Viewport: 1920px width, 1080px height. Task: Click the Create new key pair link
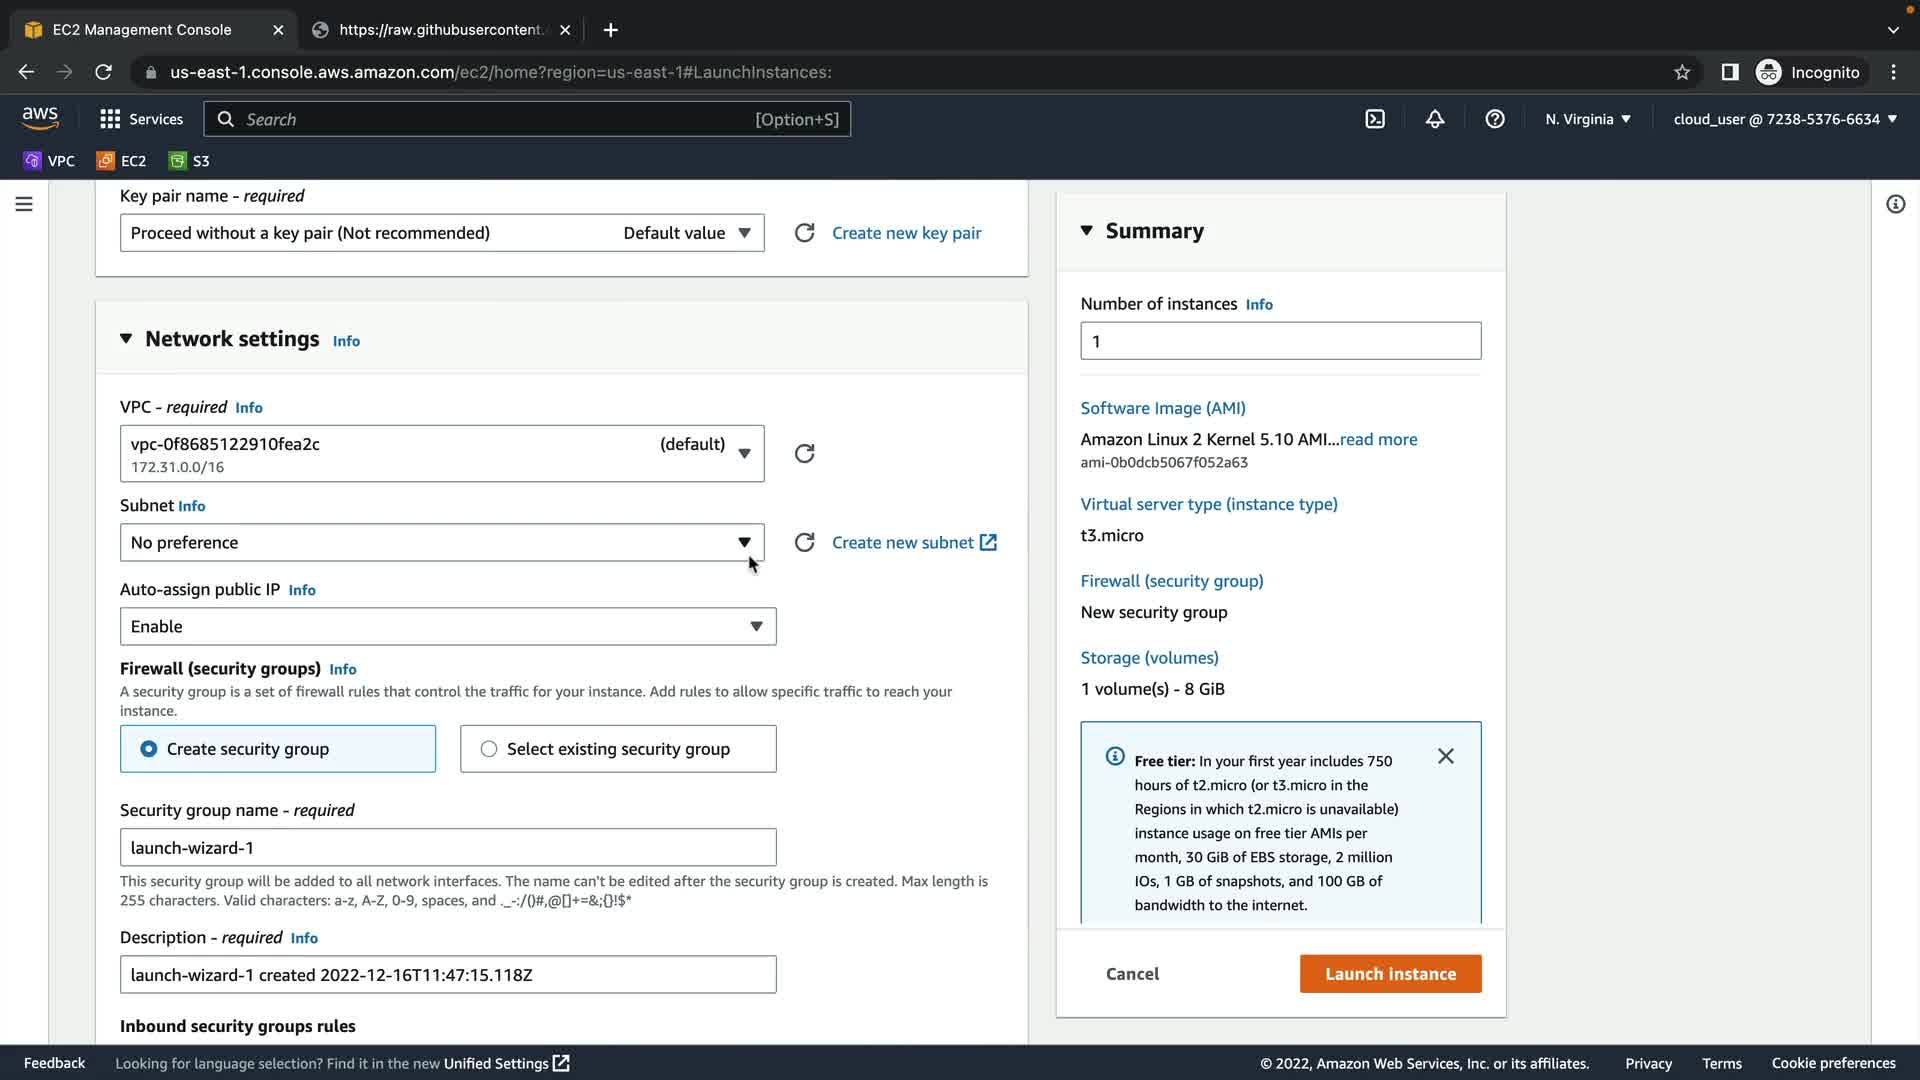point(906,233)
